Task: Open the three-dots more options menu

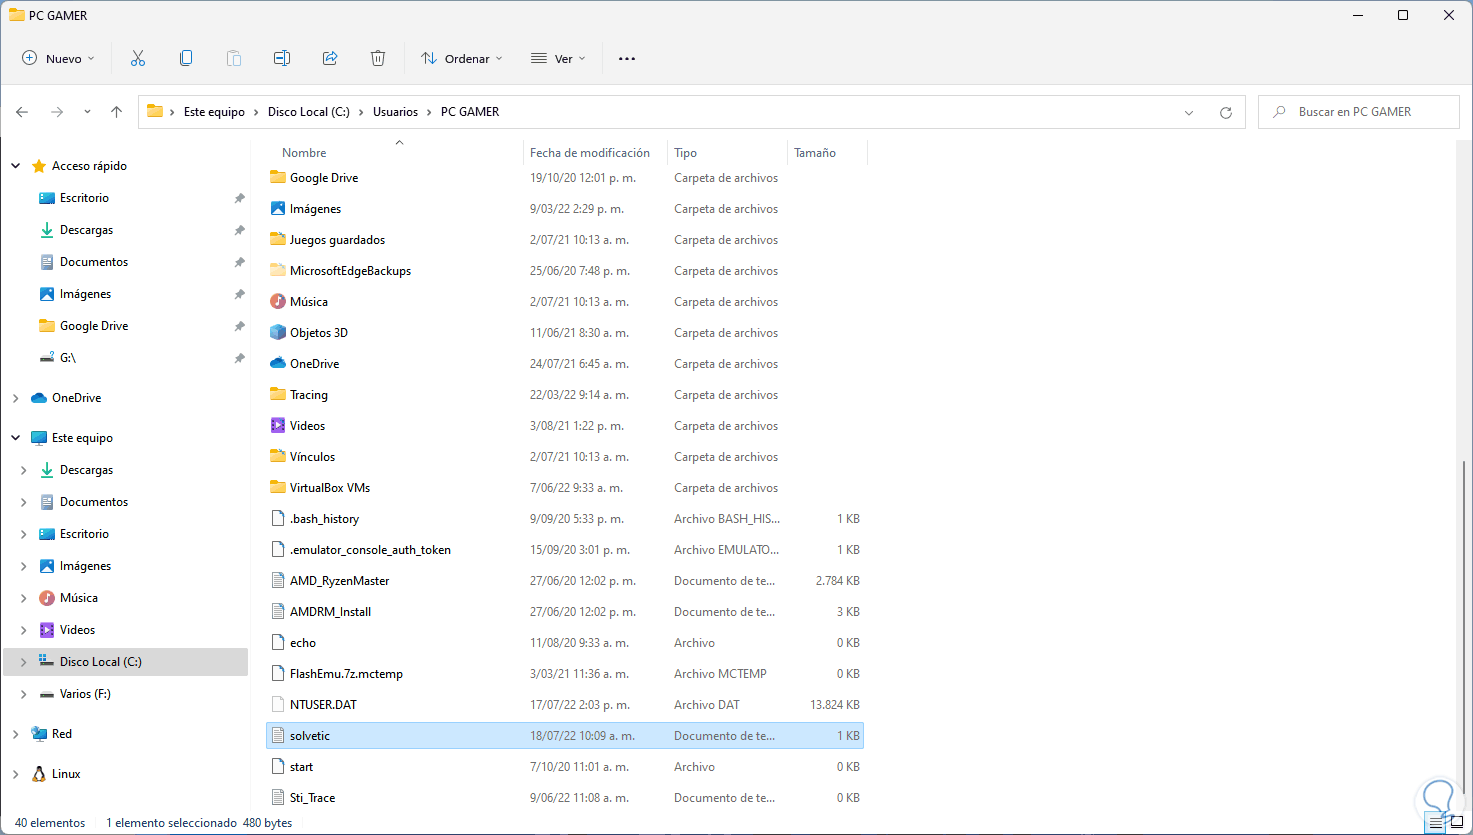Action: pos(627,59)
